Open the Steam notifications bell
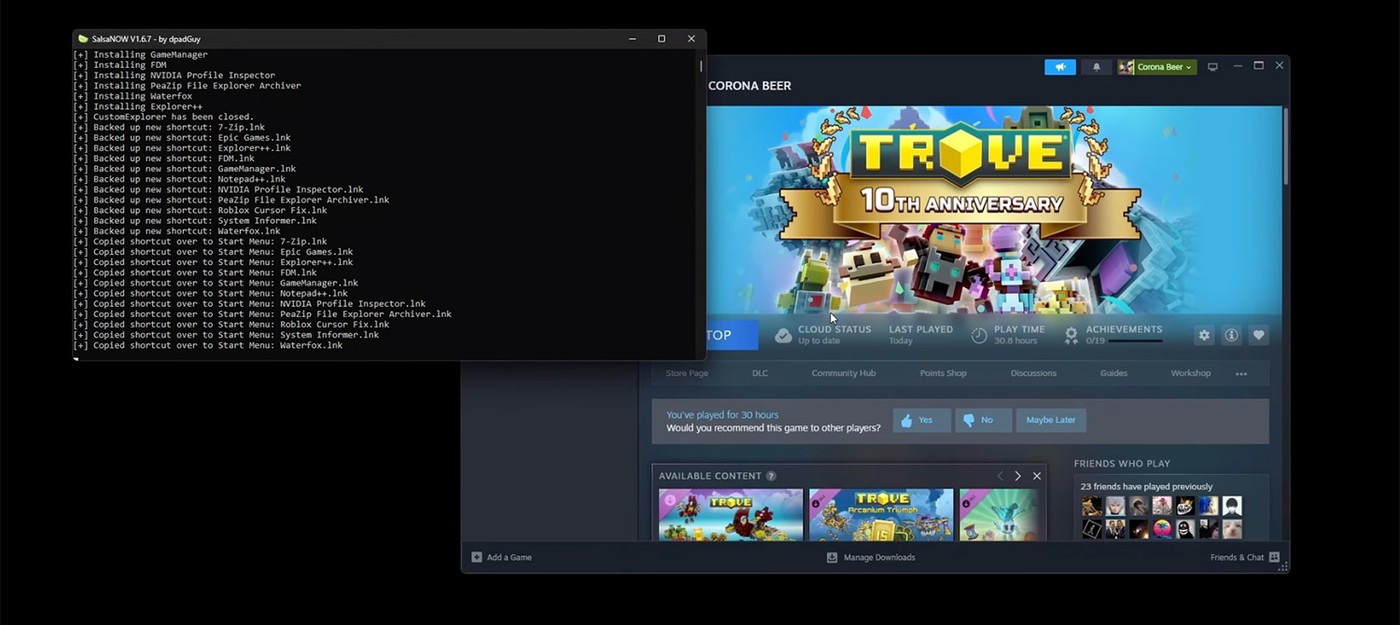 coord(1096,67)
